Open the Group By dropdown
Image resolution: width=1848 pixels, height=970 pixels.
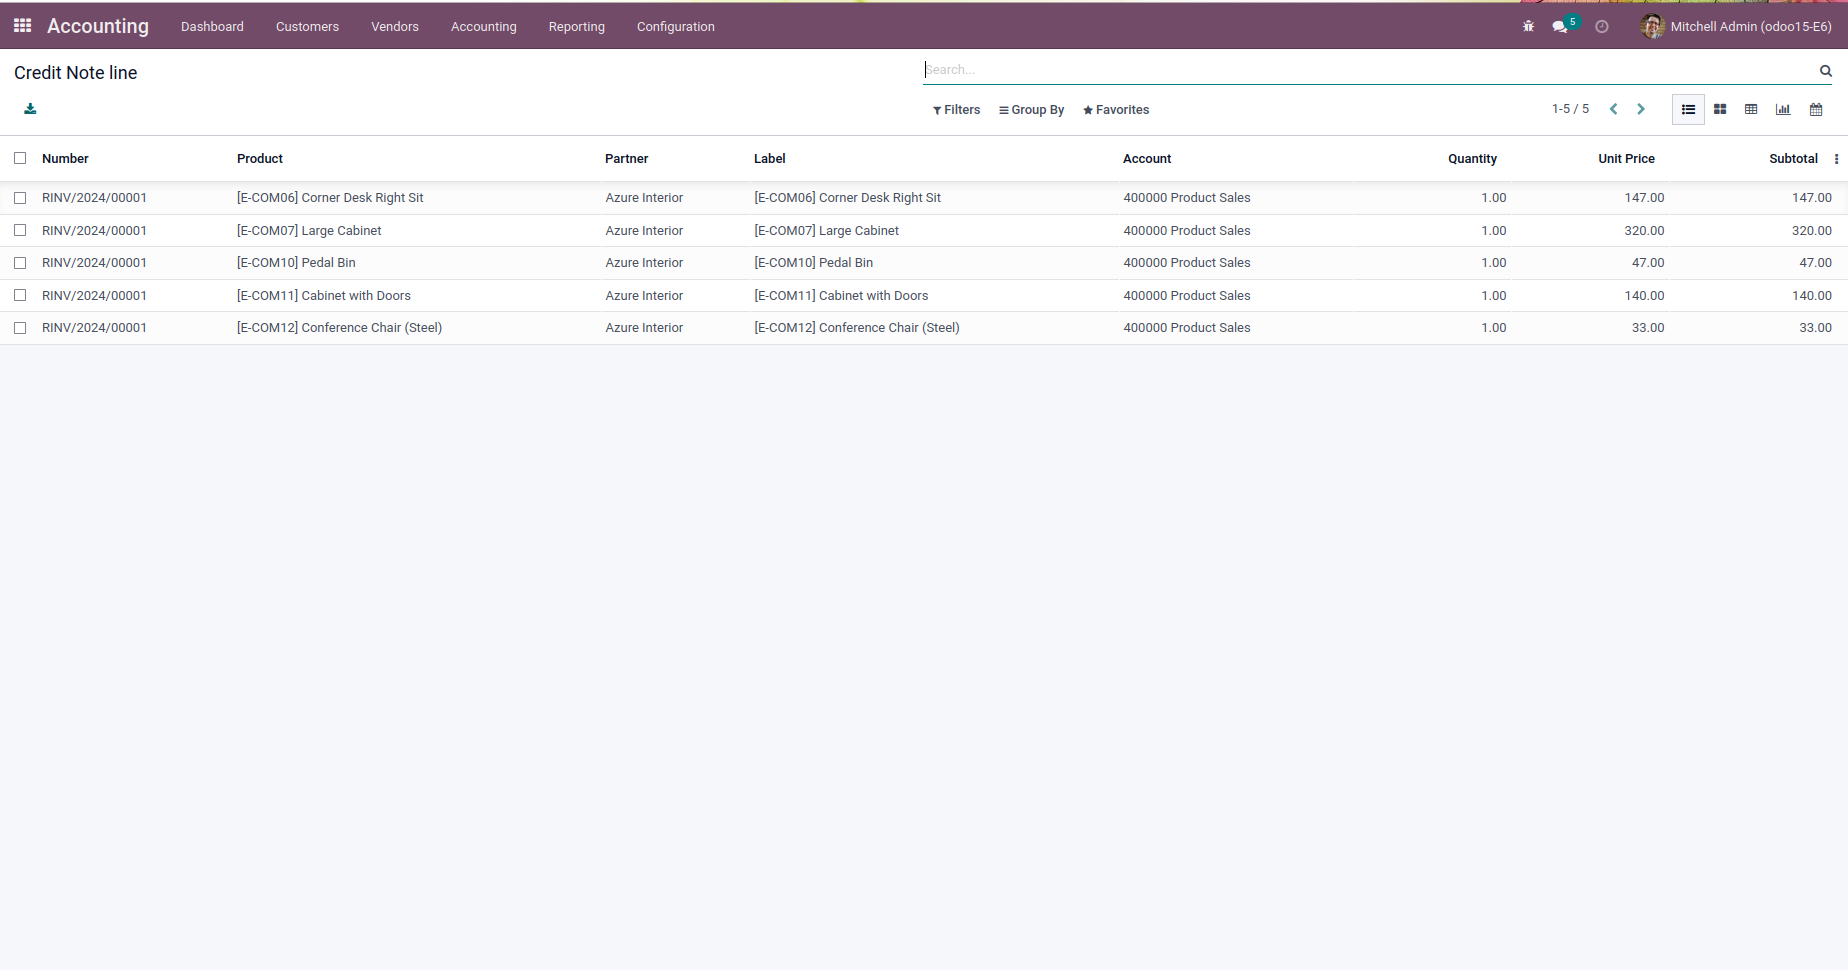tap(1031, 110)
